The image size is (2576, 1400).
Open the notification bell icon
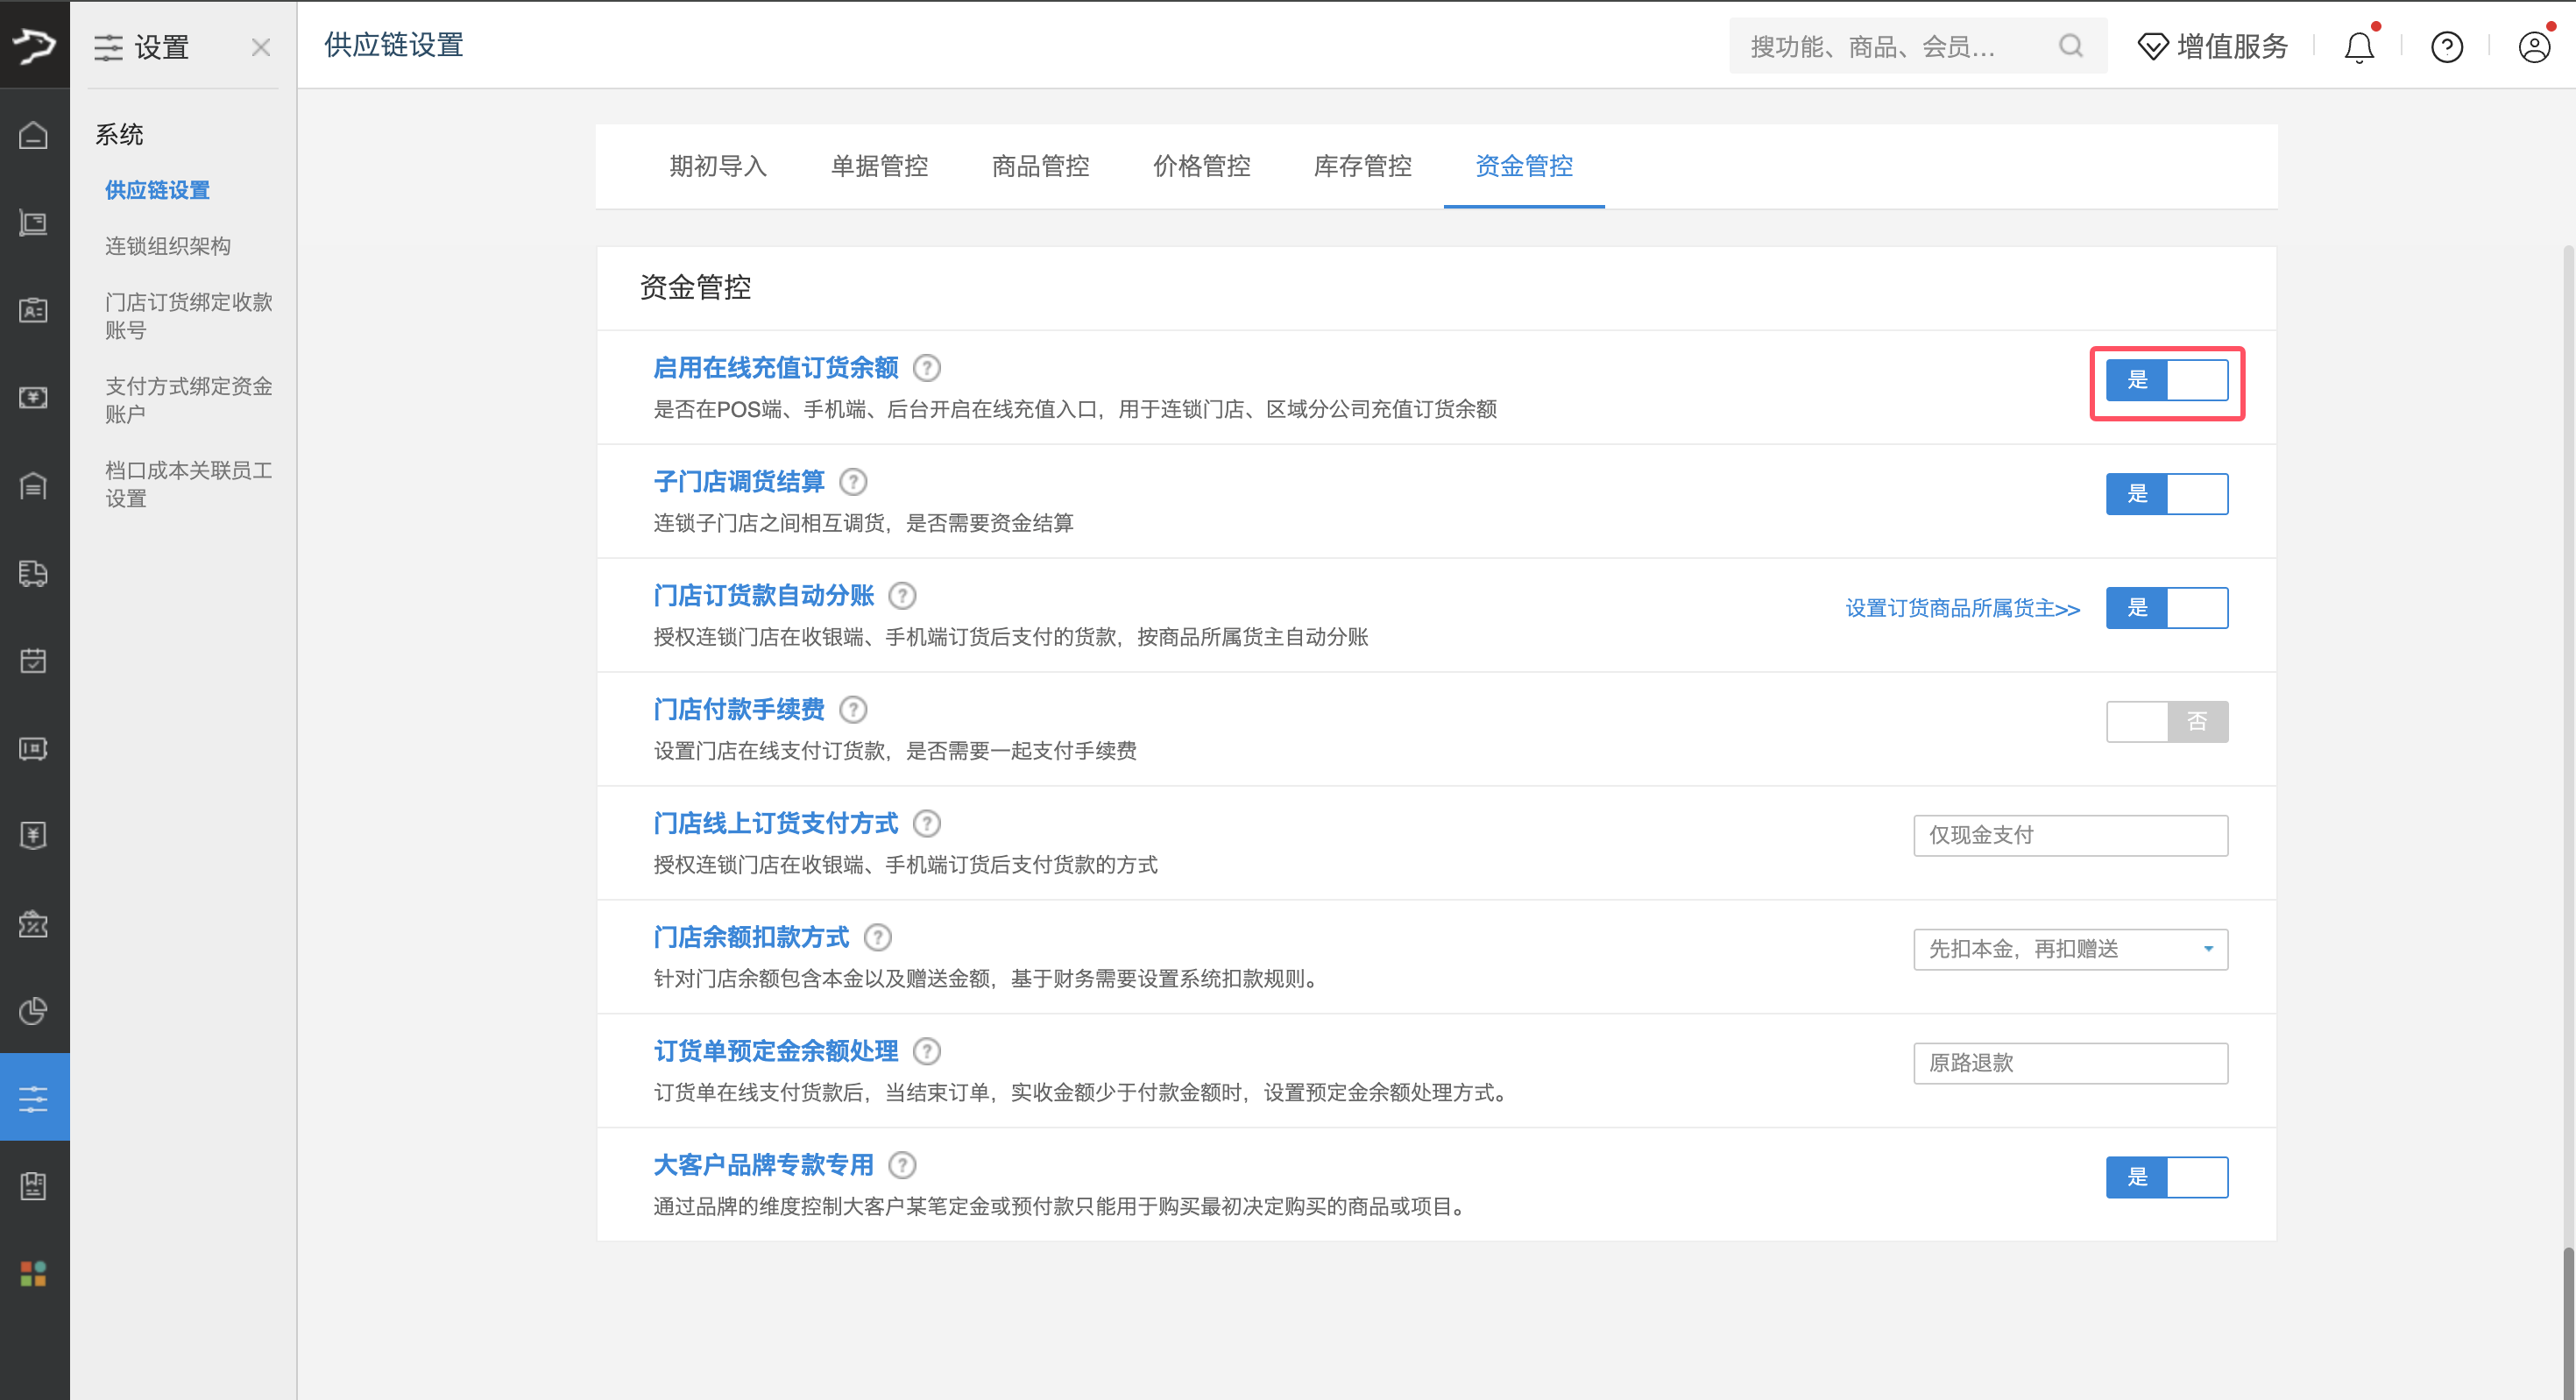[x=2360, y=46]
